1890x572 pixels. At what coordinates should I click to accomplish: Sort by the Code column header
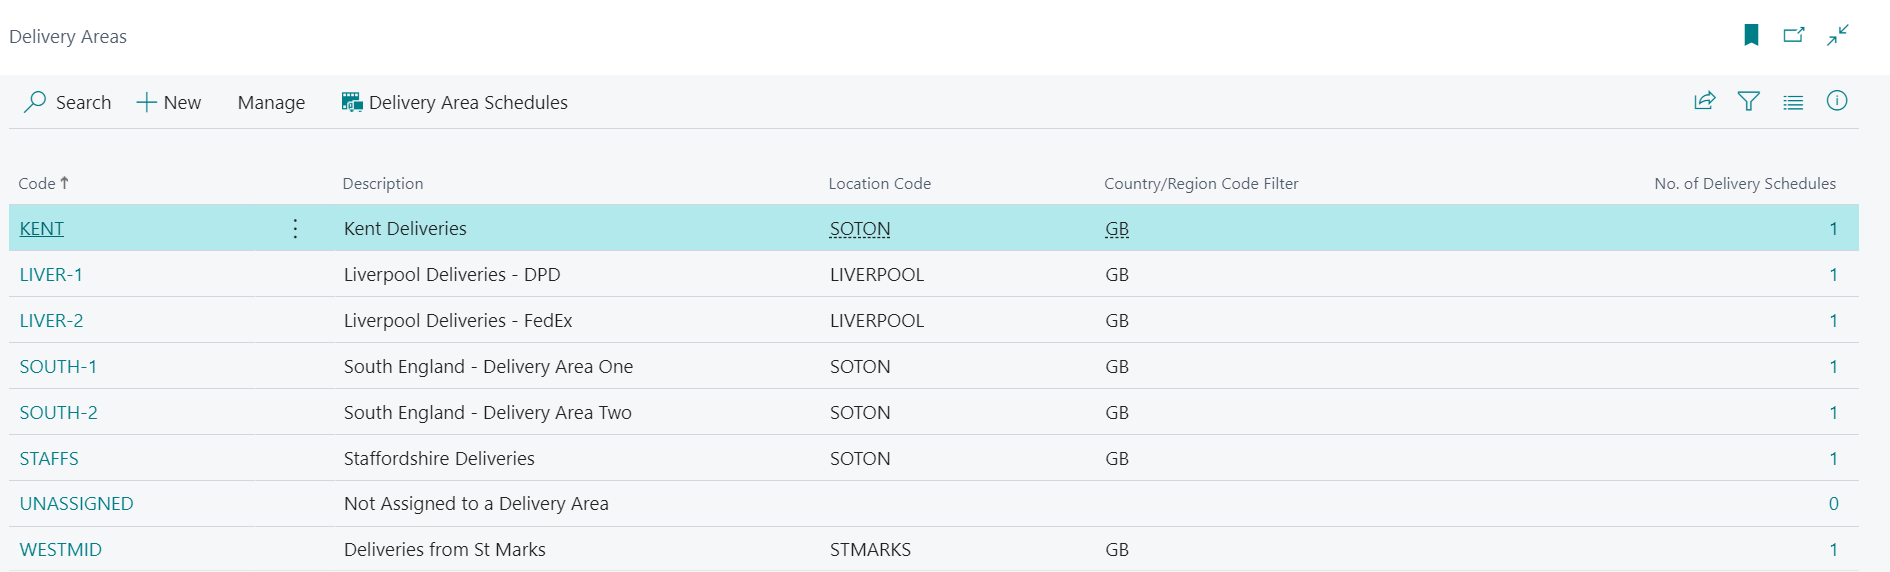coord(38,184)
